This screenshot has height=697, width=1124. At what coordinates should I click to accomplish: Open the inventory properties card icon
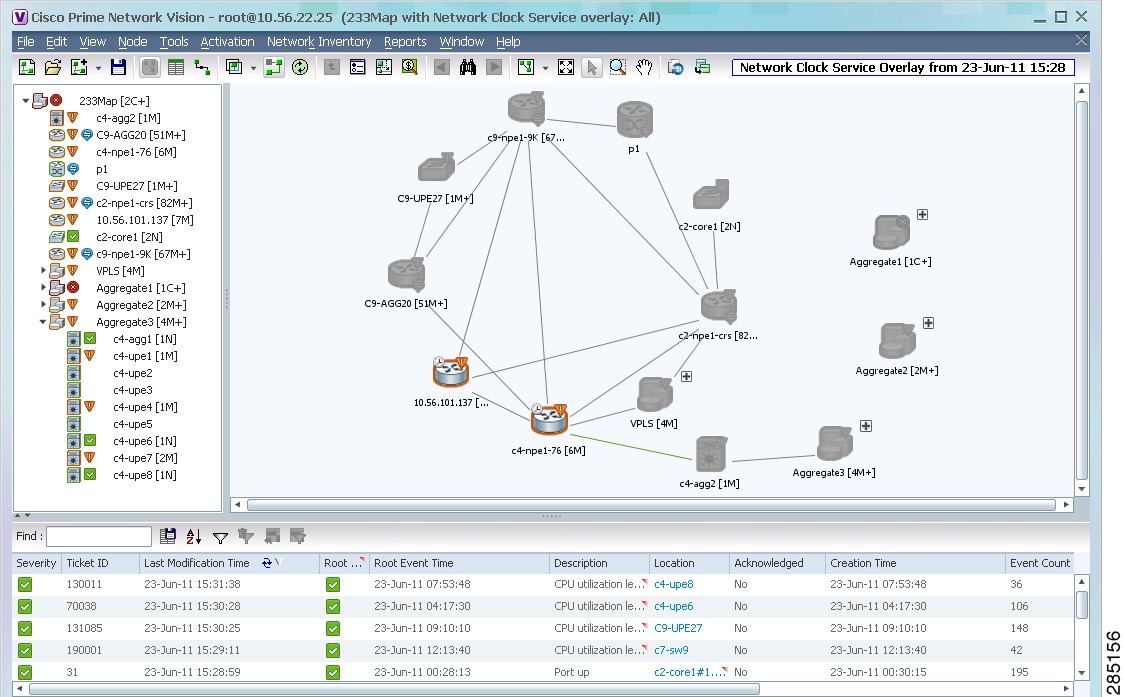point(357,67)
